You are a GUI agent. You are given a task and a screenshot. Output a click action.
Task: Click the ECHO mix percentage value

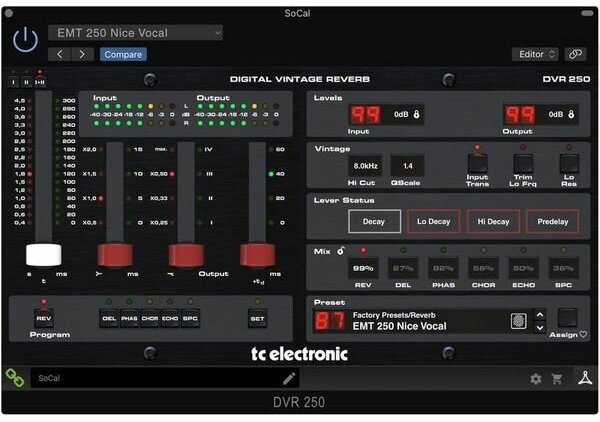[523, 268]
